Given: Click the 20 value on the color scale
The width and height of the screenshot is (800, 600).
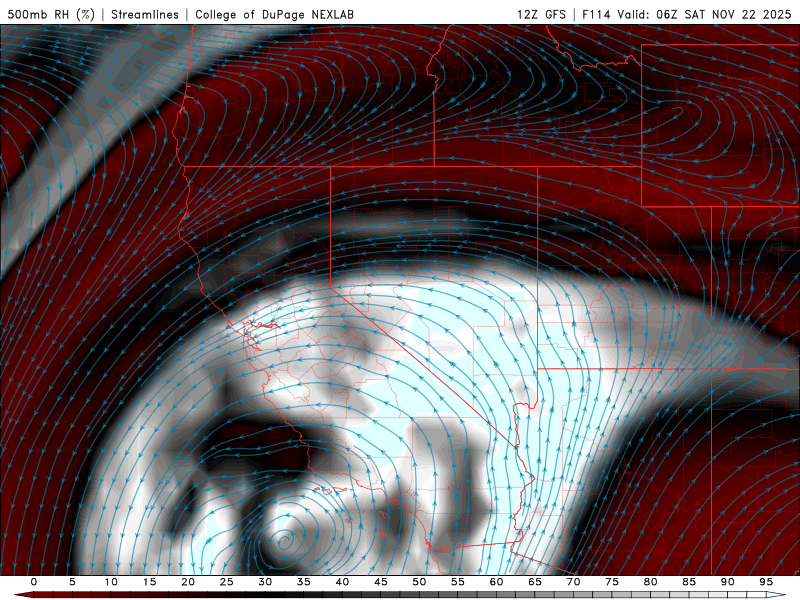Looking at the screenshot, I should (188, 582).
